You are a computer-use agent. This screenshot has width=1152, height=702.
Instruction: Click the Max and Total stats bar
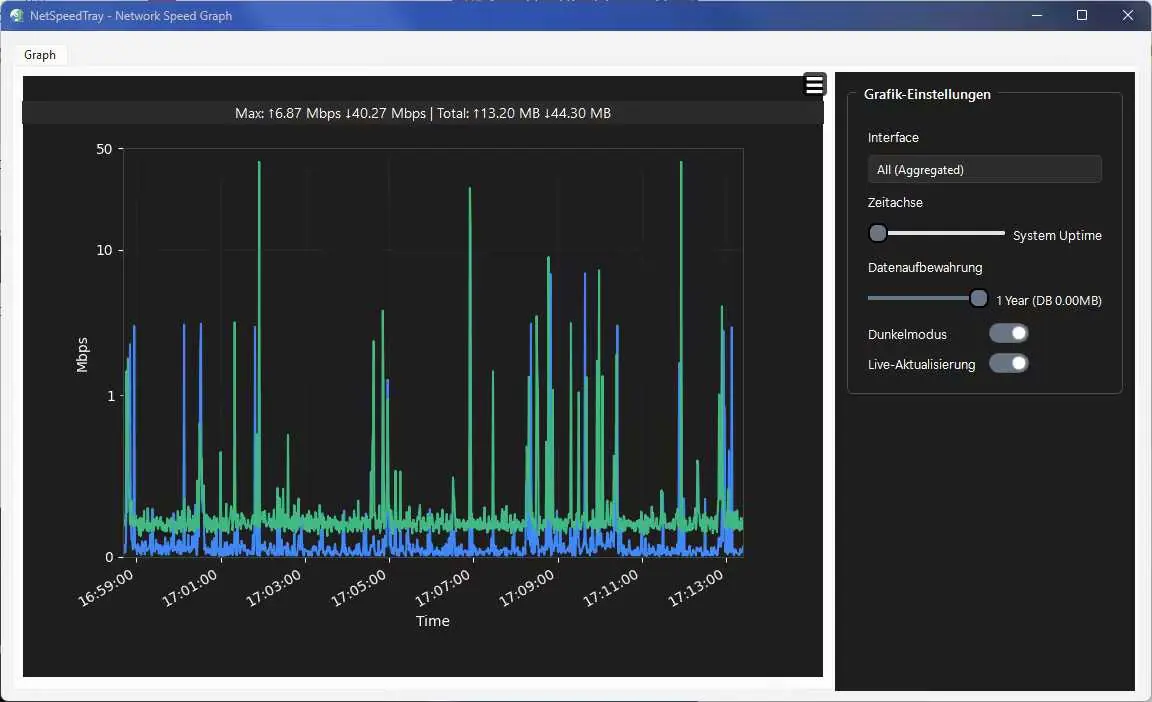pyautogui.click(x=423, y=113)
